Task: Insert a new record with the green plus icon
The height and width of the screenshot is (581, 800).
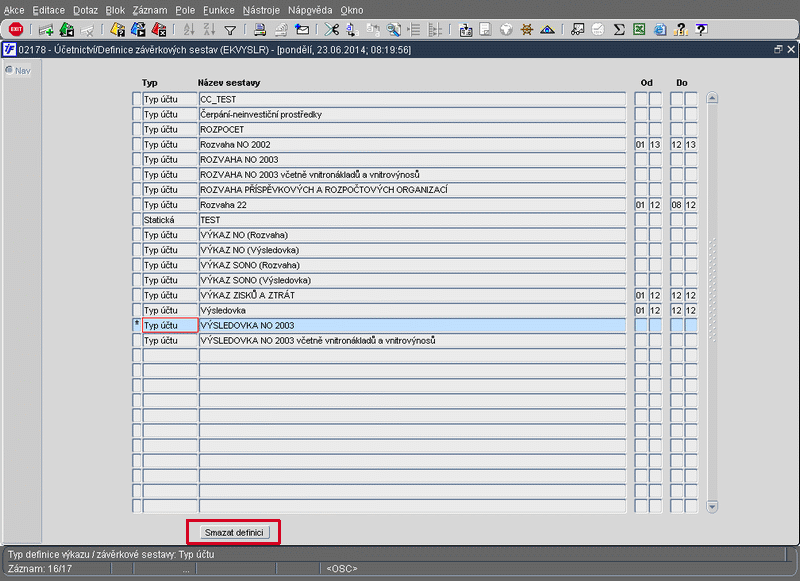Action: tap(46, 30)
